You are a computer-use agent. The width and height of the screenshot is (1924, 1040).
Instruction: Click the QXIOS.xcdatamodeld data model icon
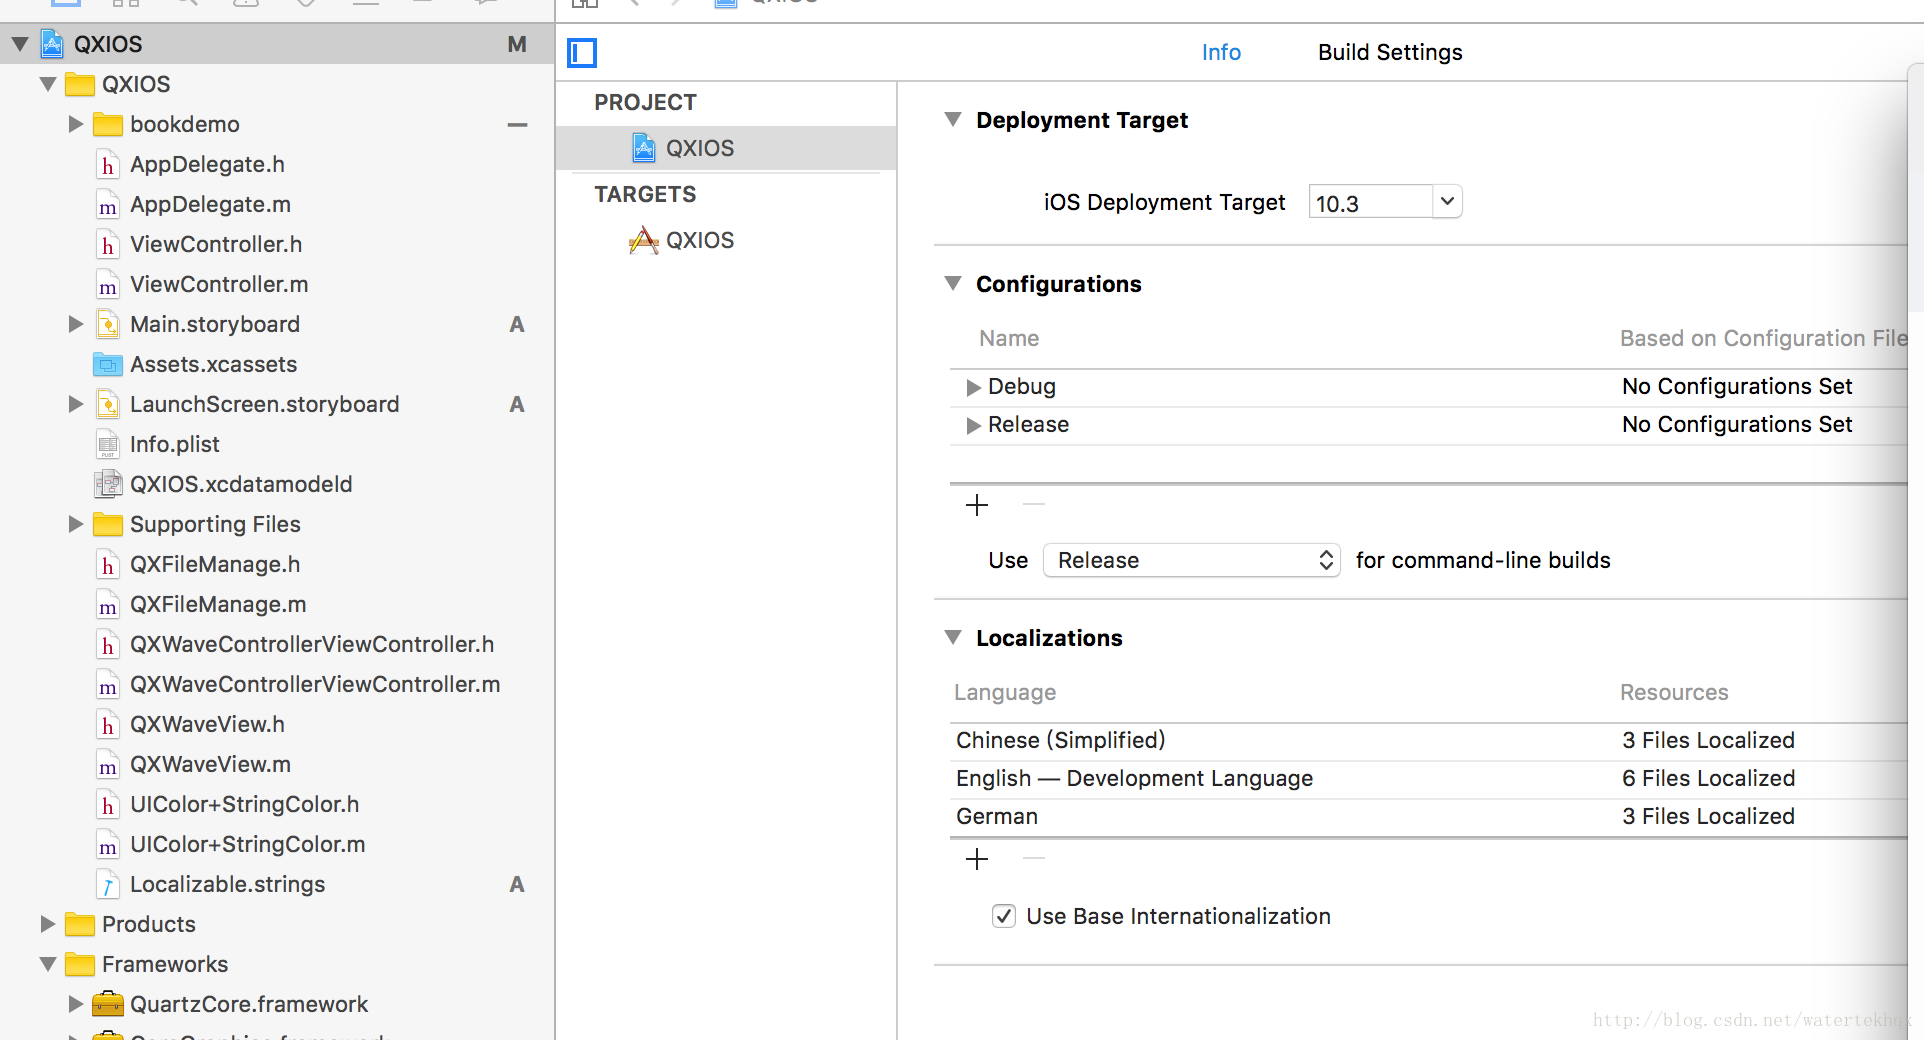[x=108, y=484]
